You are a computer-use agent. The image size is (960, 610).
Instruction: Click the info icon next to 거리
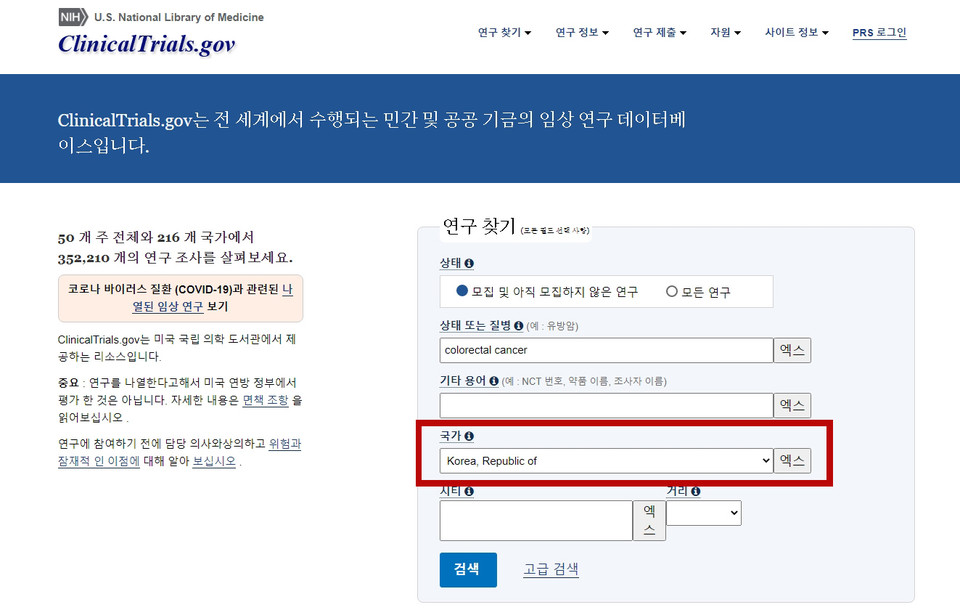pyautogui.click(x=696, y=491)
